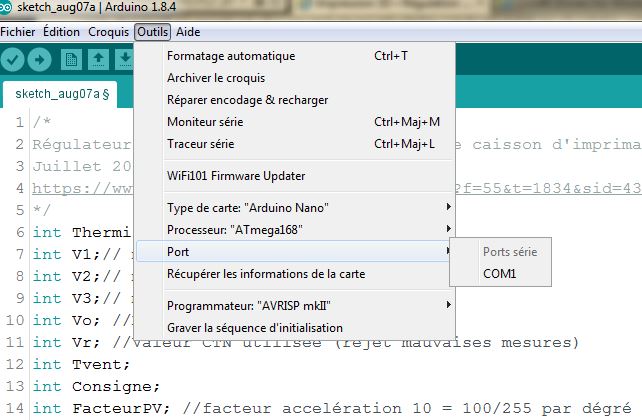Click the 'Juillet' comment on line 3

pos(67,166)
